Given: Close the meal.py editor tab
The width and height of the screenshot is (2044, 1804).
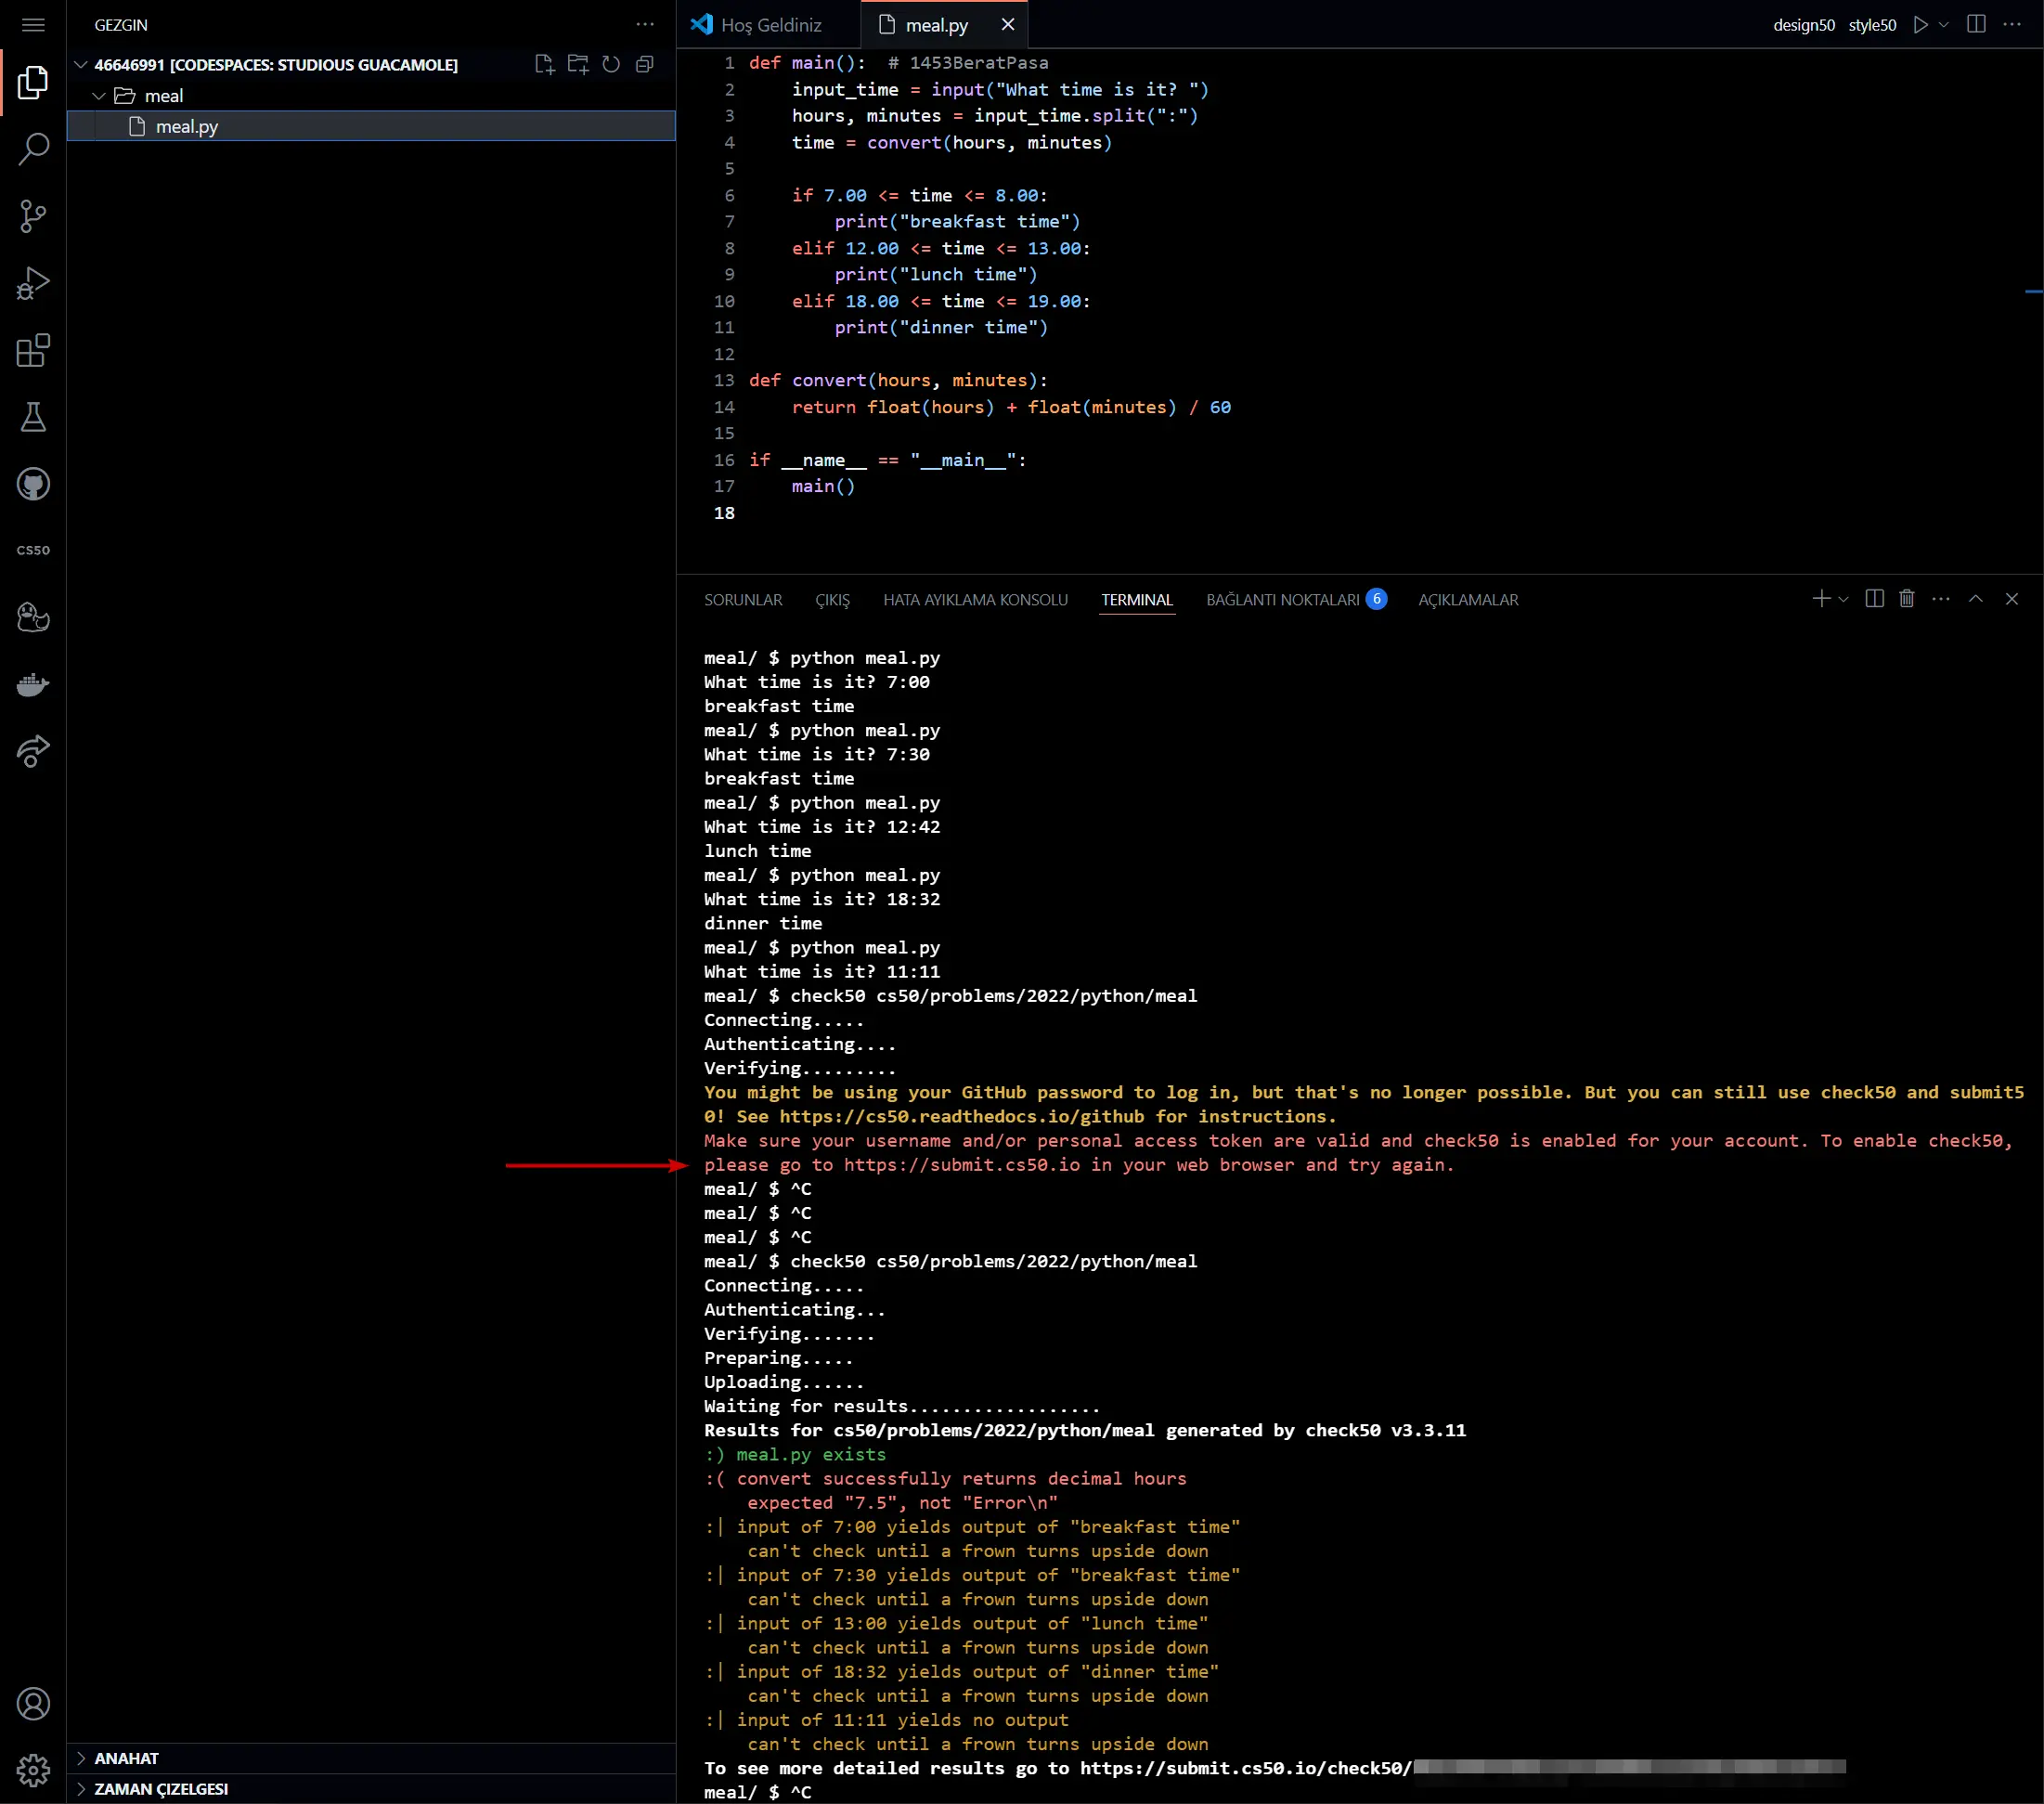Looking at the screenshot, I should pyautogui.click(x=1008, y=25).
